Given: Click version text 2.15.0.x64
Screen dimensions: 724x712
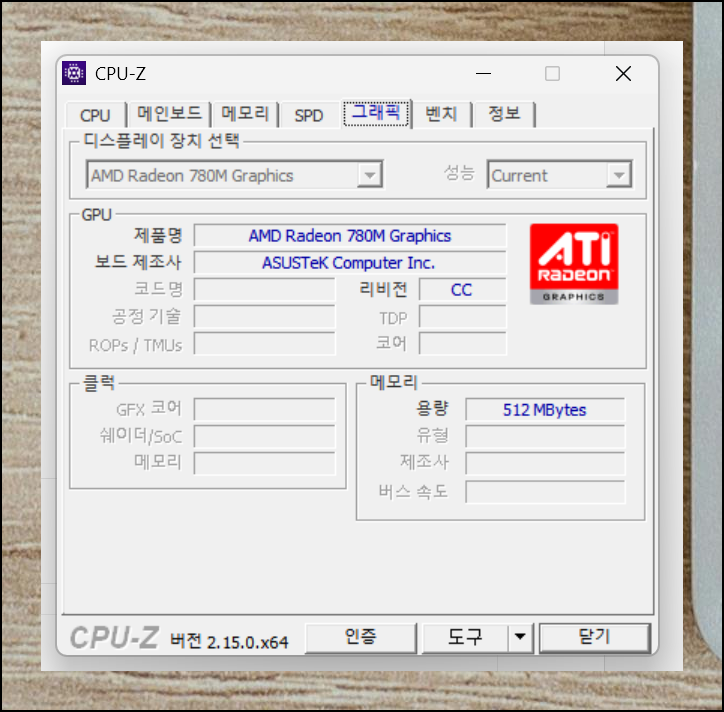Looking at the screenshot, I should pyautogui.click(x=247, y=642).
